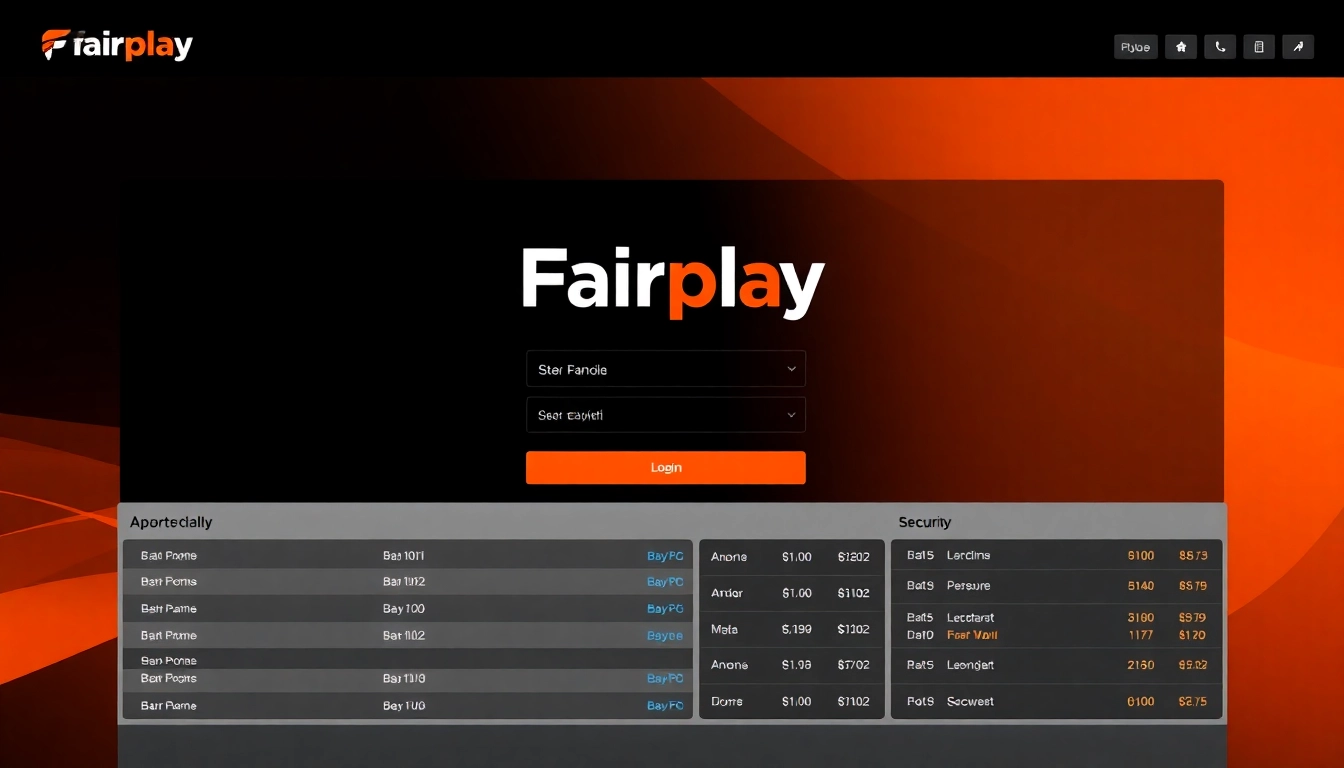1344x768 pixels.
Task: Click the "$2.75" value in the Secwest row
Action: coord(1192,702)
